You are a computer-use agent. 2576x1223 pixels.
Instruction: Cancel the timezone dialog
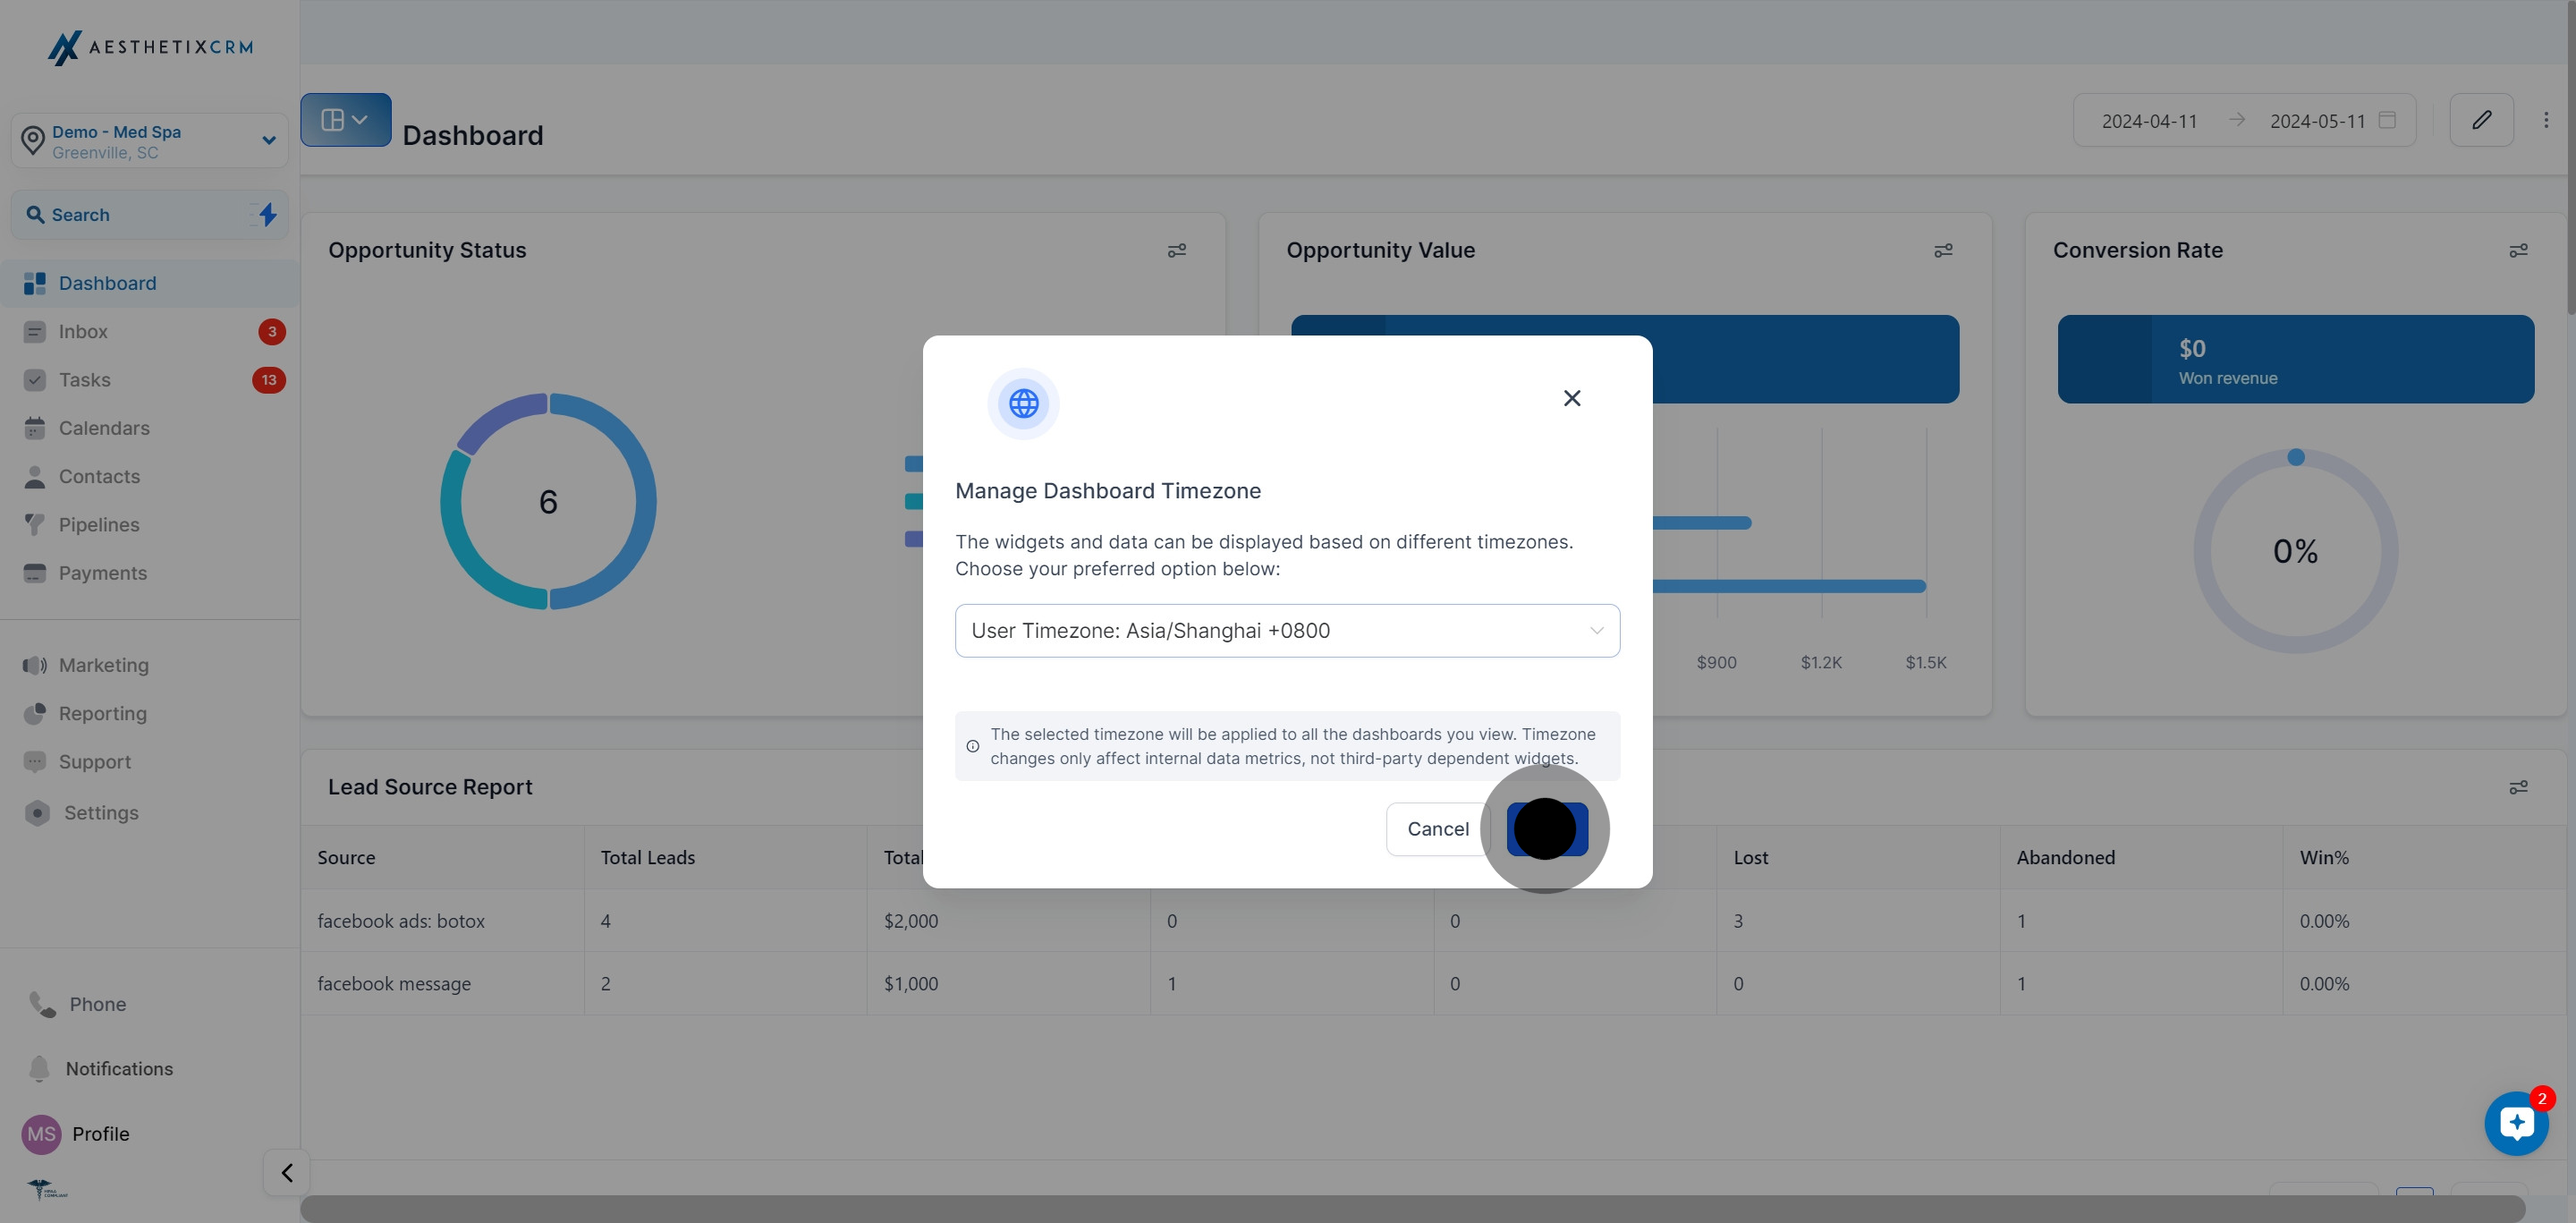point(1437,829)
